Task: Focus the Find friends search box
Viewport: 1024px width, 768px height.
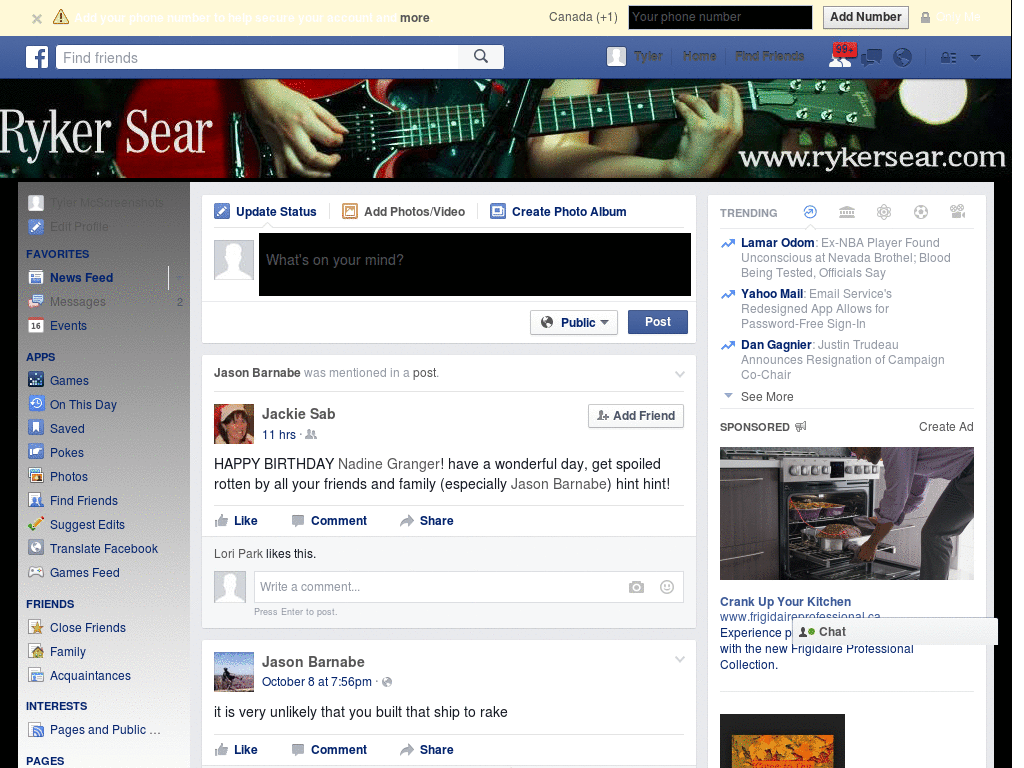Action: [x=257, y=57]
